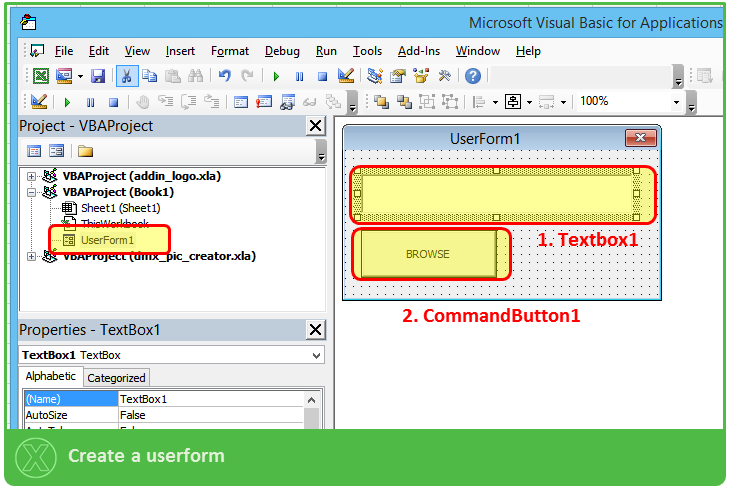Click the Cut scissors icon
The image size is (729, 490).
tap(126, 76)
